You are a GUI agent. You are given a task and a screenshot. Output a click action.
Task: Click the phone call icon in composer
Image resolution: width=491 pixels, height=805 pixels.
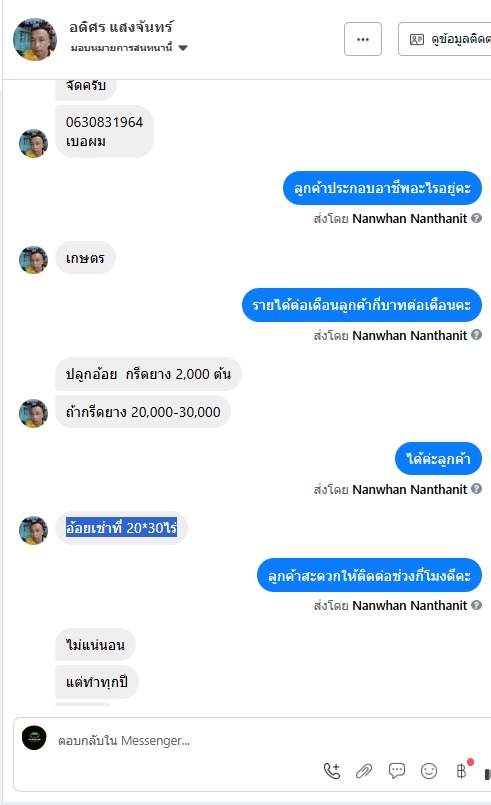pos(332,771)
